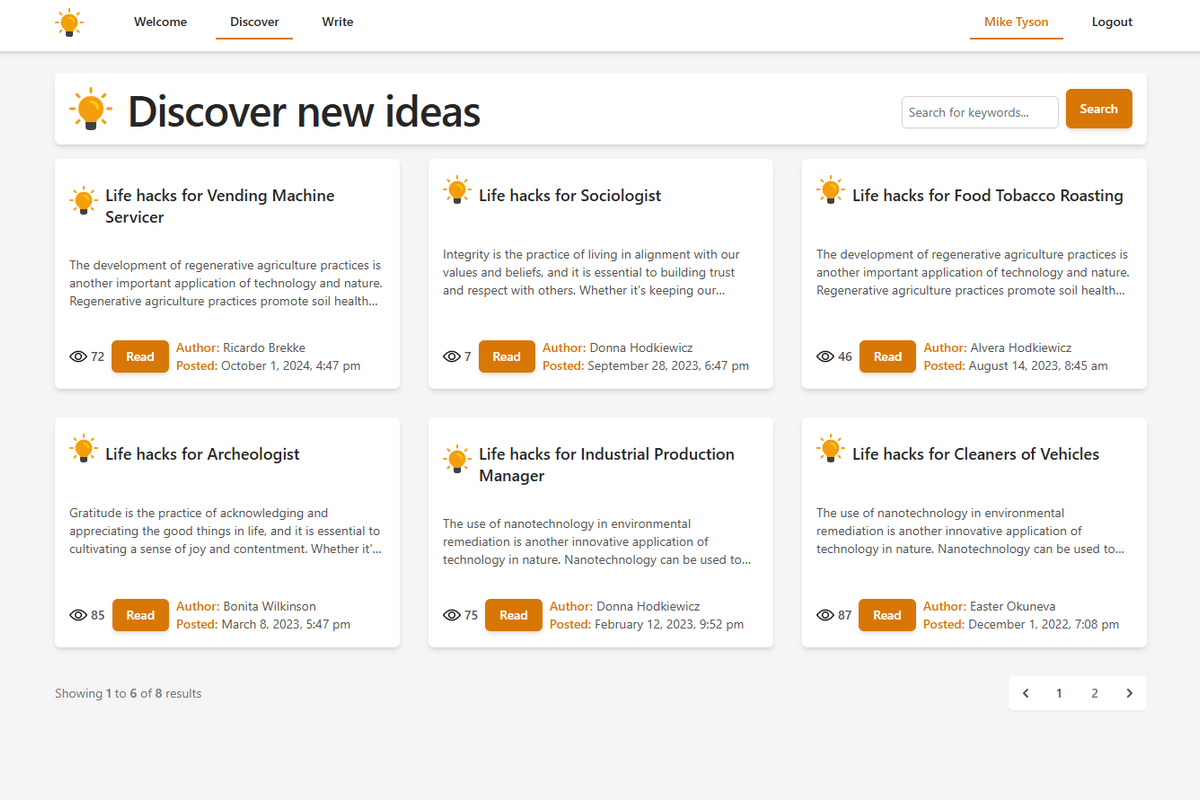Click the Gratitude excerpt on Archeologist card
Image resolution: width=1200 pixels, height=800 pixels.
[225, 531]
